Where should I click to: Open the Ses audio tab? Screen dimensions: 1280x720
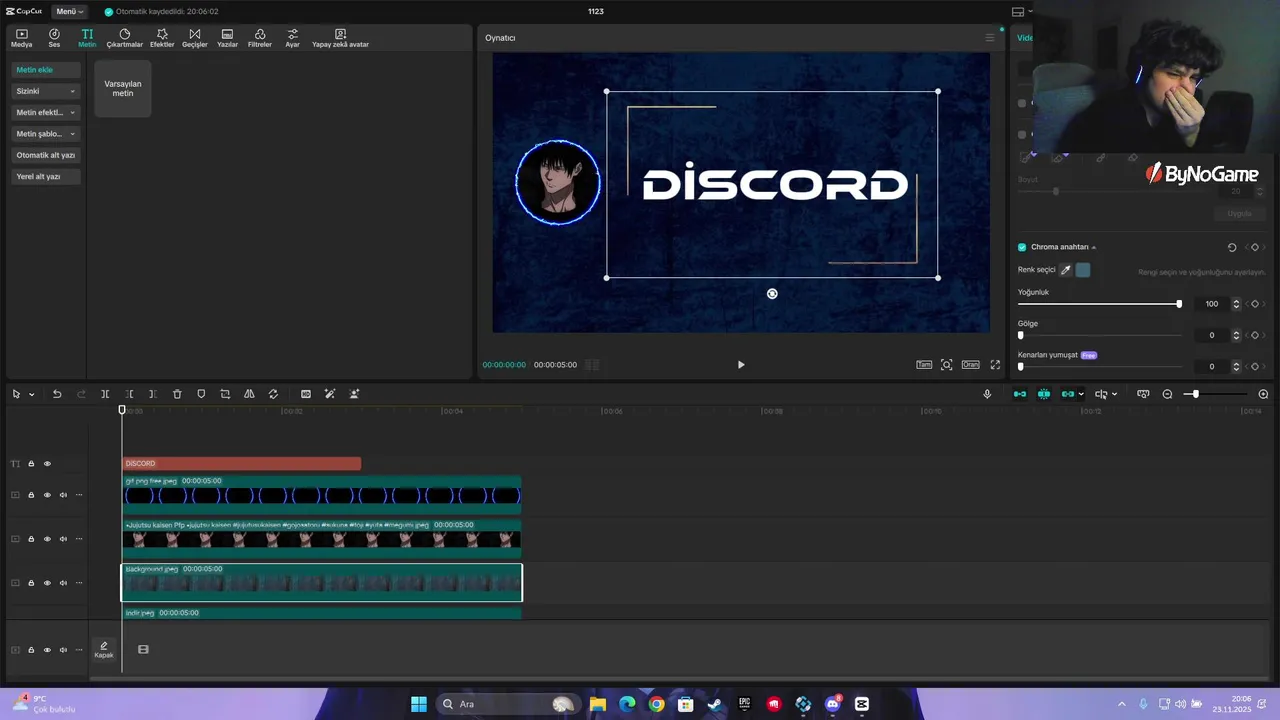tap(54, 38)
